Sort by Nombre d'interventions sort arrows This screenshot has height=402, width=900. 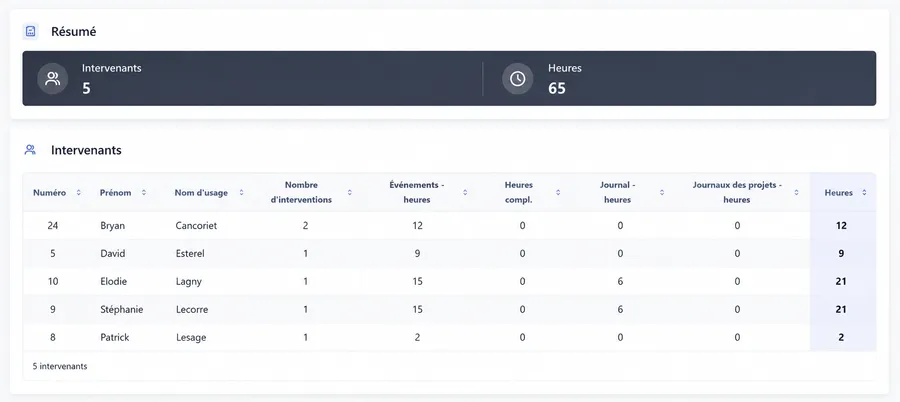tap(350, 193)
